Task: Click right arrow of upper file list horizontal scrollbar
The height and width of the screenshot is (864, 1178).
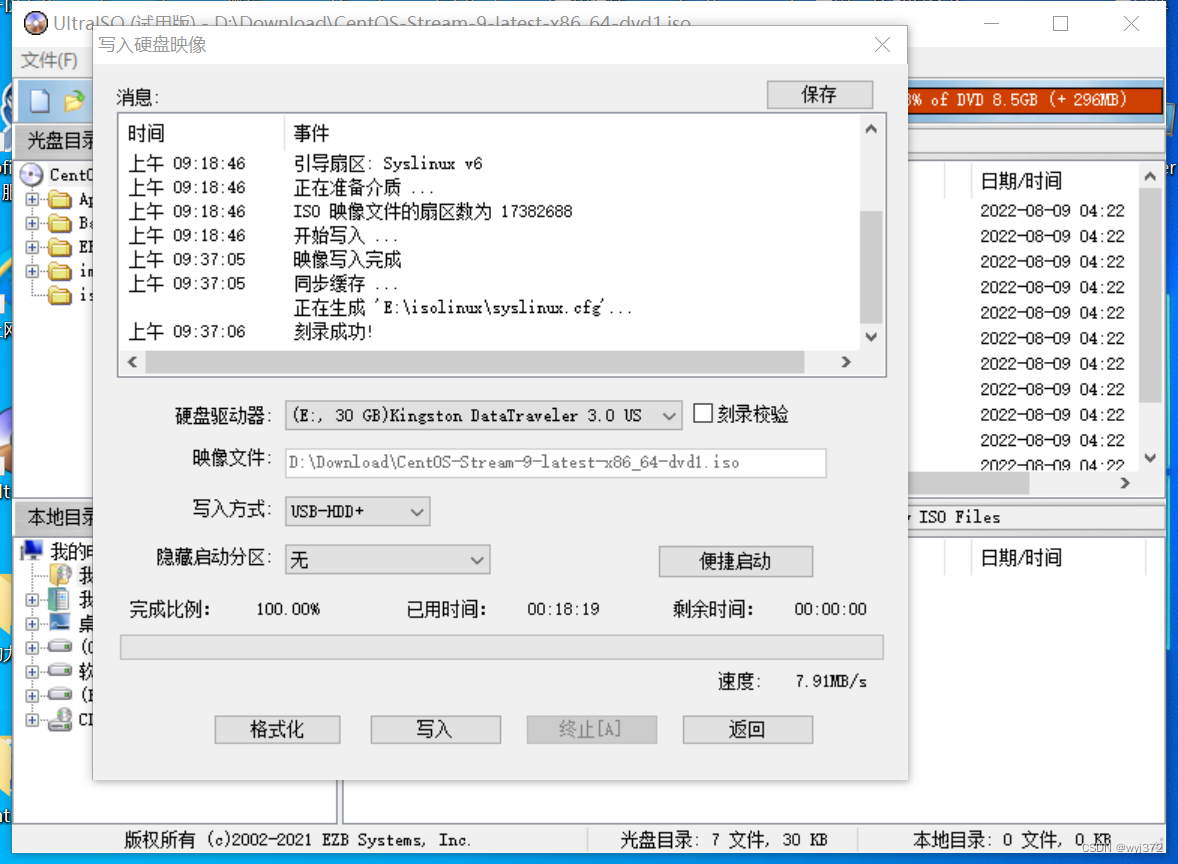Action: pyautogui.click(x=1125, y=484)
